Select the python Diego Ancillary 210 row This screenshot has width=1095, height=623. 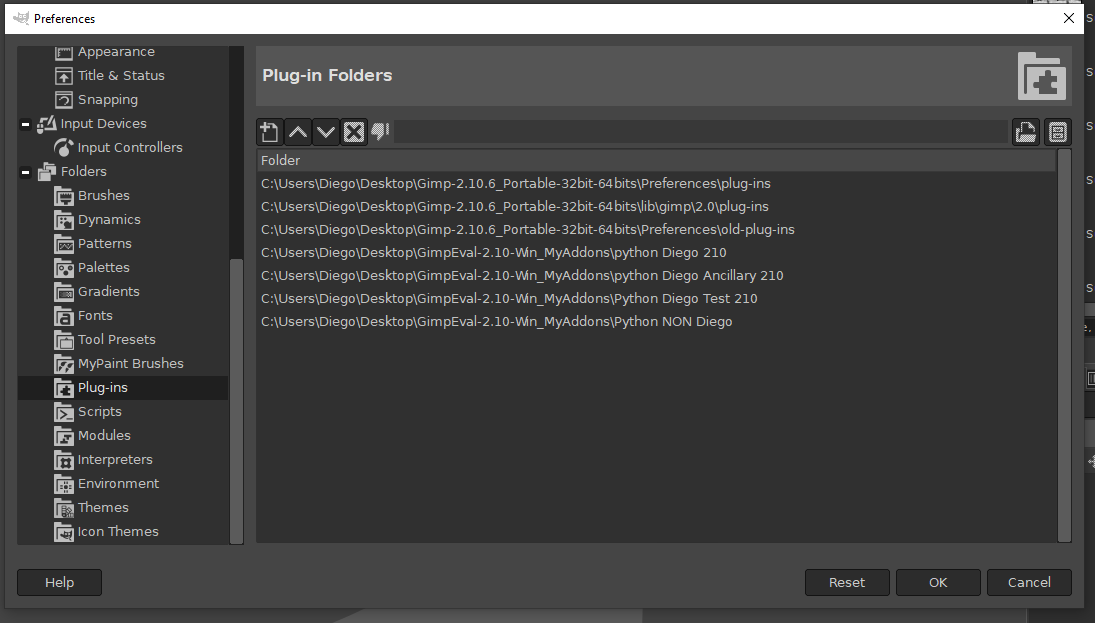click(x=656, y=276)
